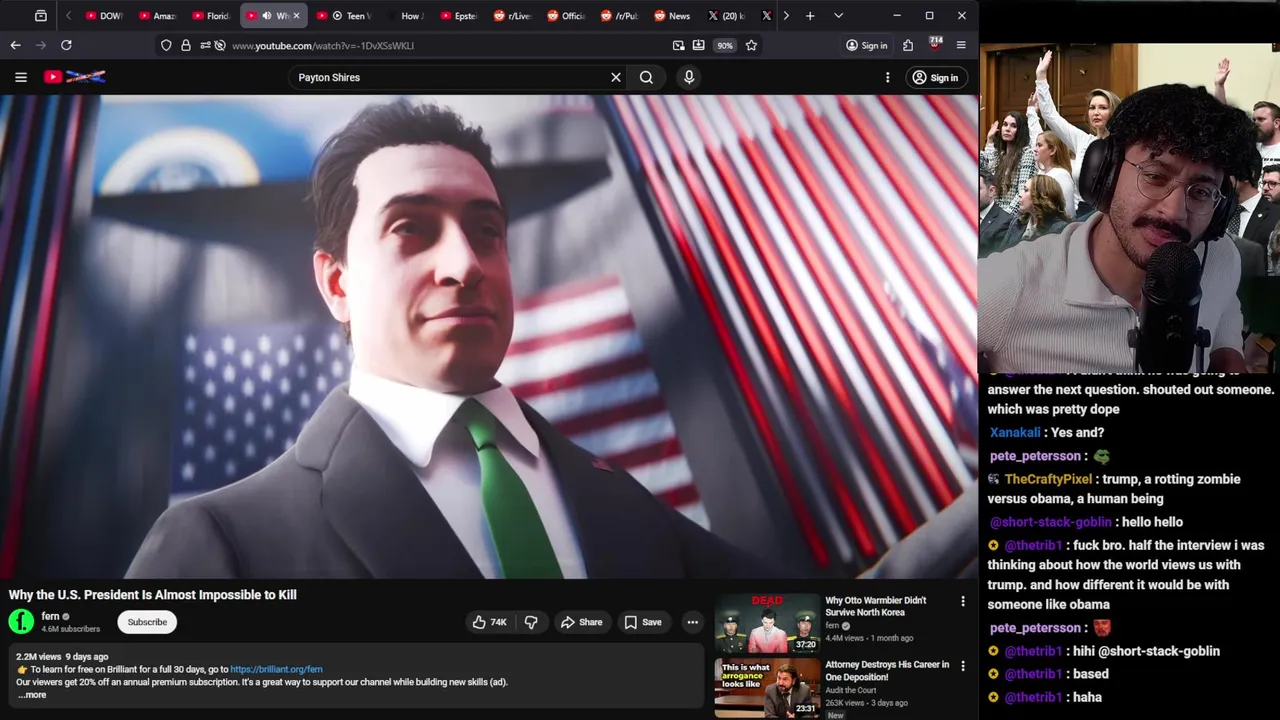Viewport: 1280px width, 720px height.
Task: Switch to the How tab
Action: pyautogui.click(x=408, y=16)
